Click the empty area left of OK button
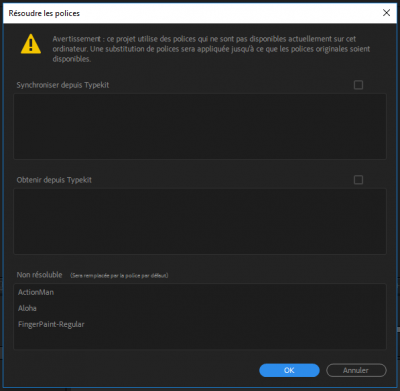400x391 pixels. coord(133,370)
